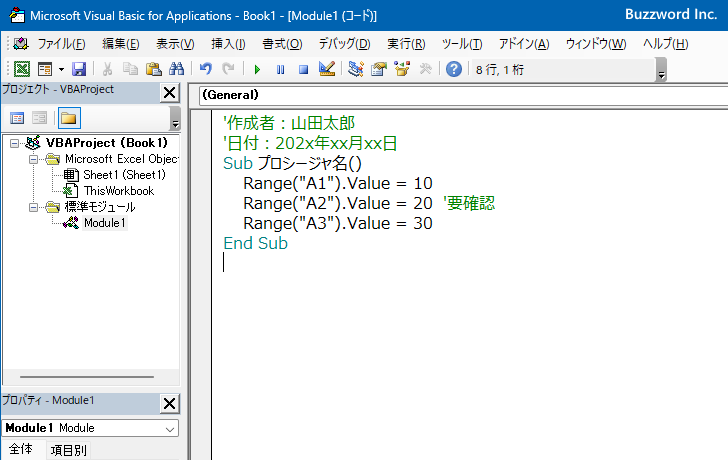This screenshot has width=728, height=460.
Task: Switch to the 全体 properties tab
Action: pyautogui.click(x=21, y=449)
